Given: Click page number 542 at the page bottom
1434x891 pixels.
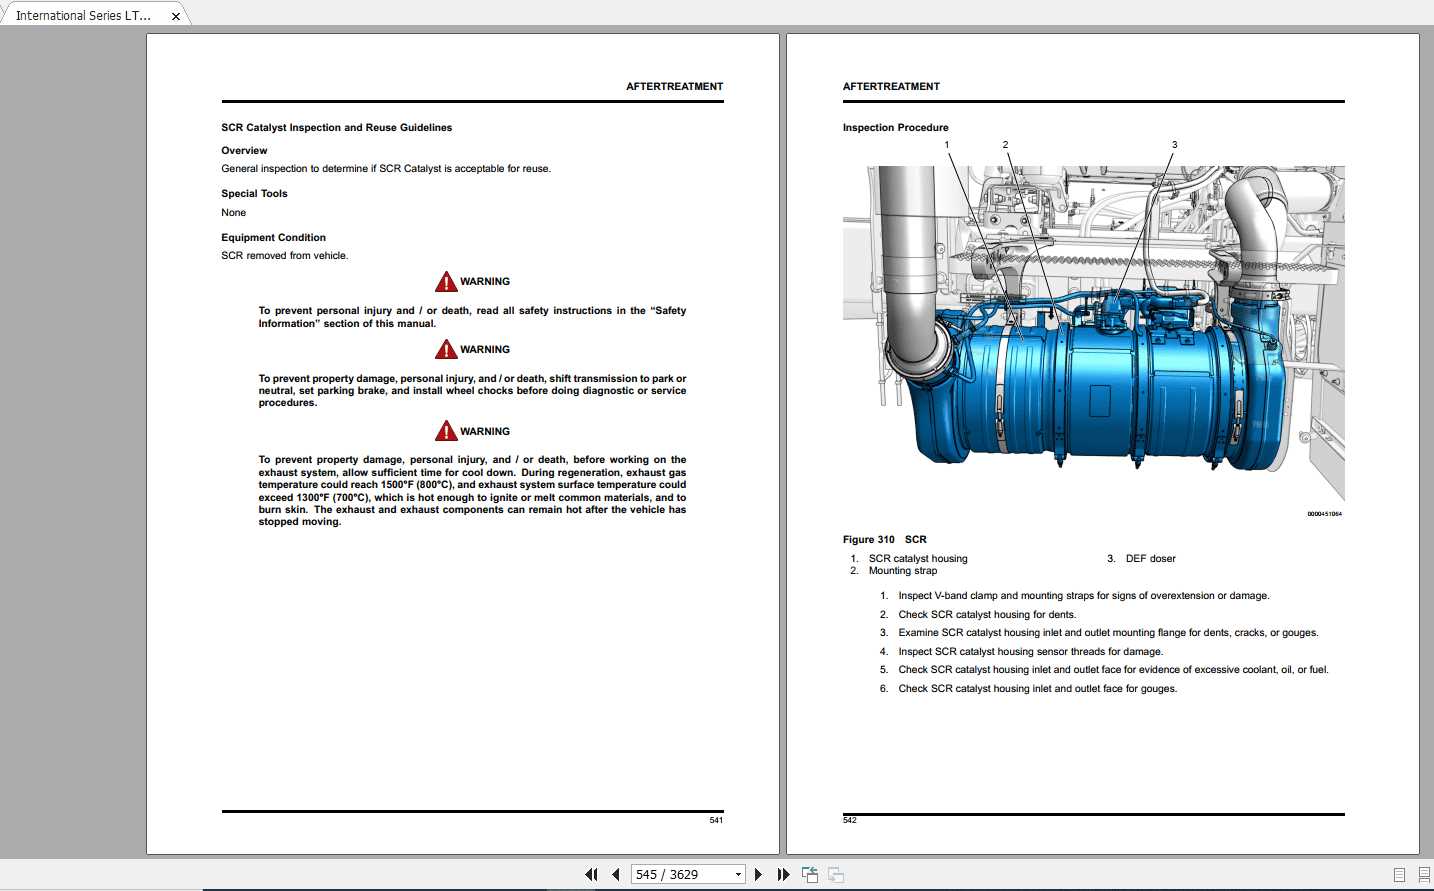Looking at the screenshot, I should point(850,821).
